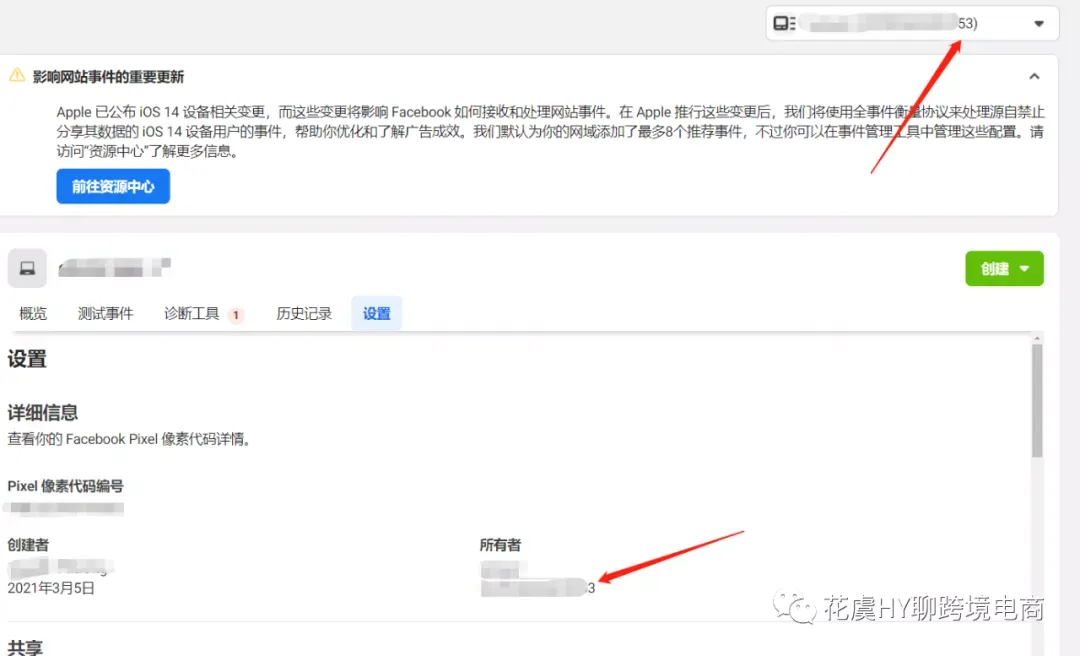Open the 诊断工具 tab

191,314
